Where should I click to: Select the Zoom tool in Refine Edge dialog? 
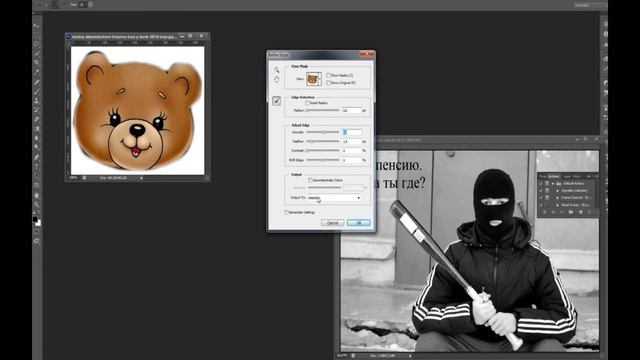click(x=276, y=70)
